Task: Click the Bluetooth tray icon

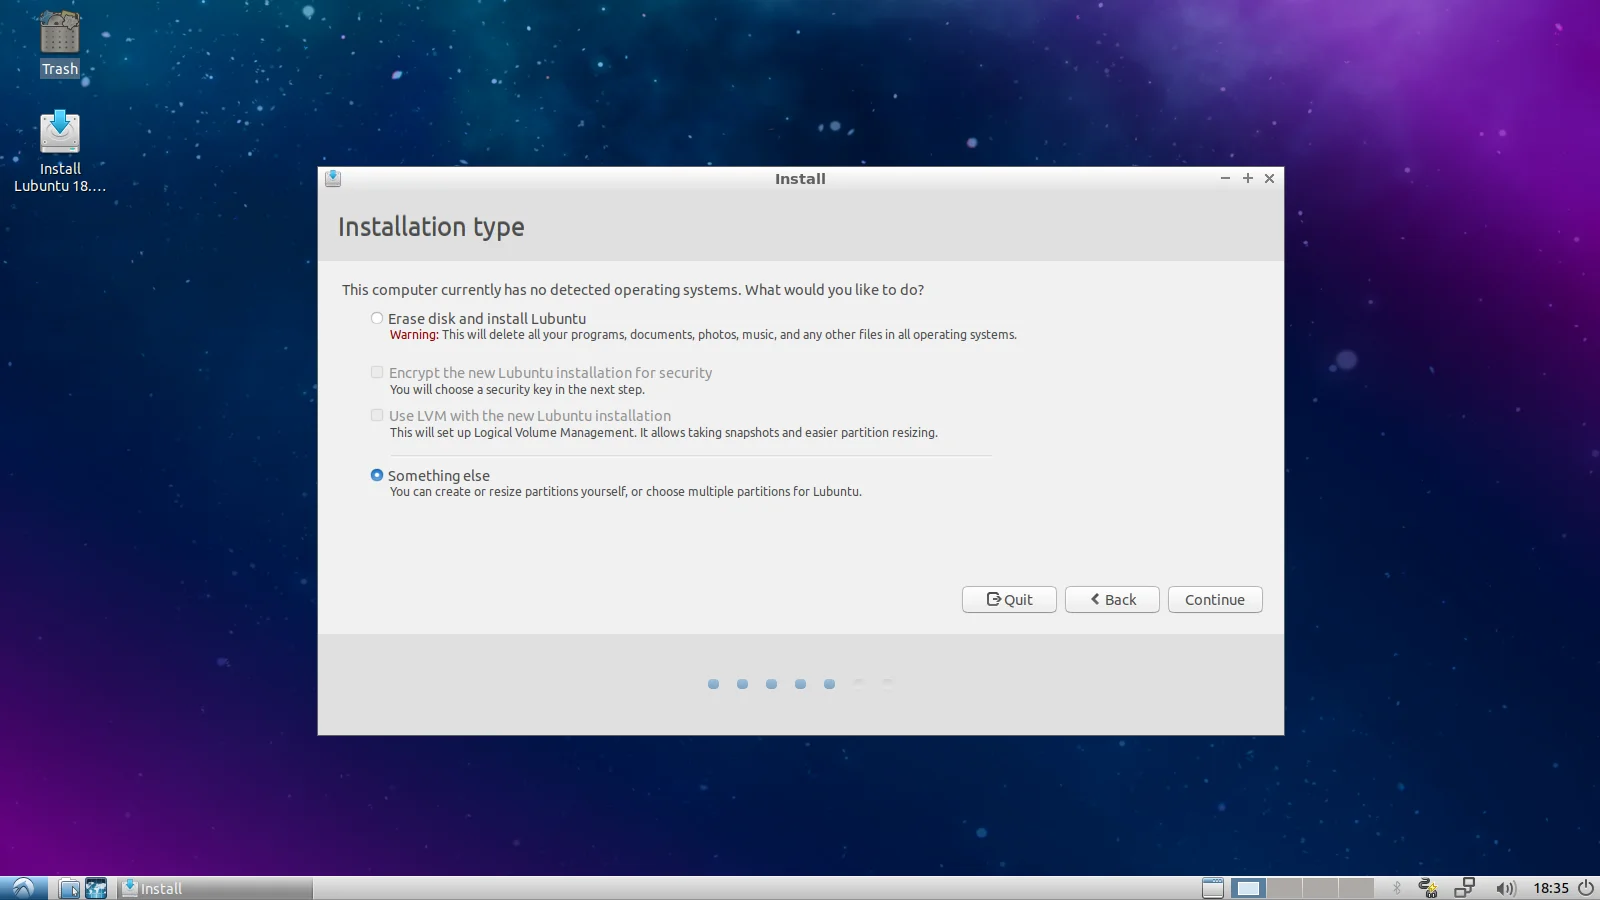Action: click(1397, 888)
